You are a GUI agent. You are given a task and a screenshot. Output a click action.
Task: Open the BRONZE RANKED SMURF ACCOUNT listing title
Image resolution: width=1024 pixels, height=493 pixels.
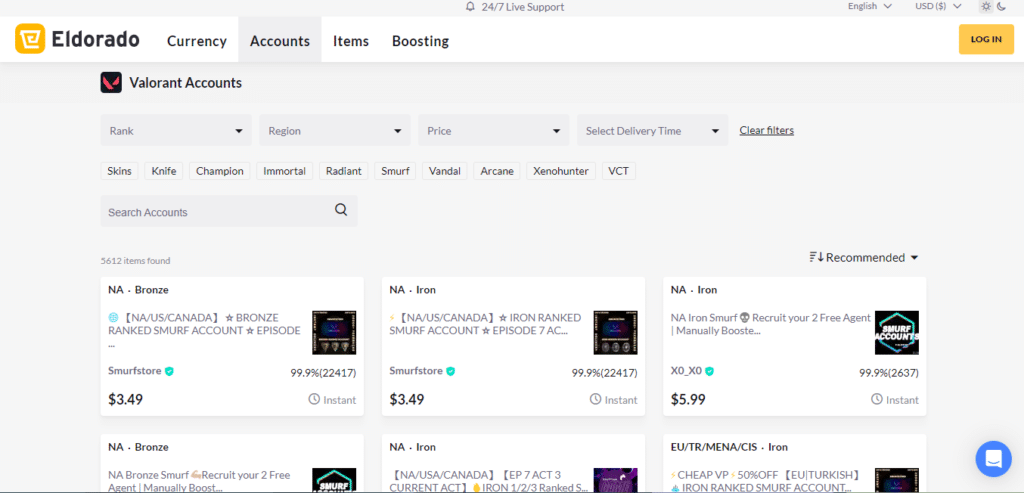pos(204,330)
